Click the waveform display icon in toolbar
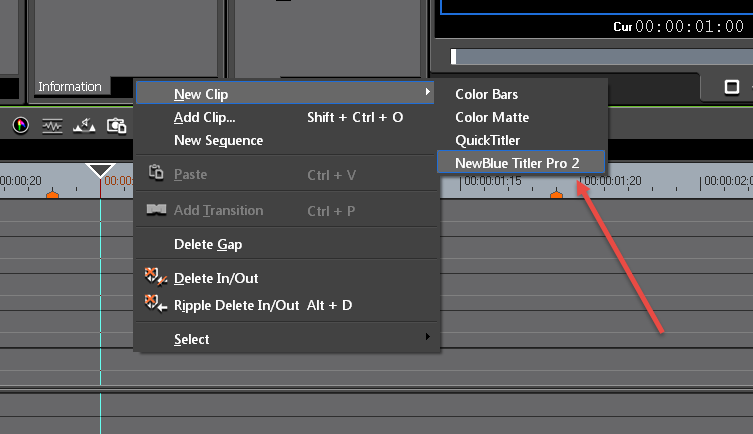 click(x=52, y=126)
